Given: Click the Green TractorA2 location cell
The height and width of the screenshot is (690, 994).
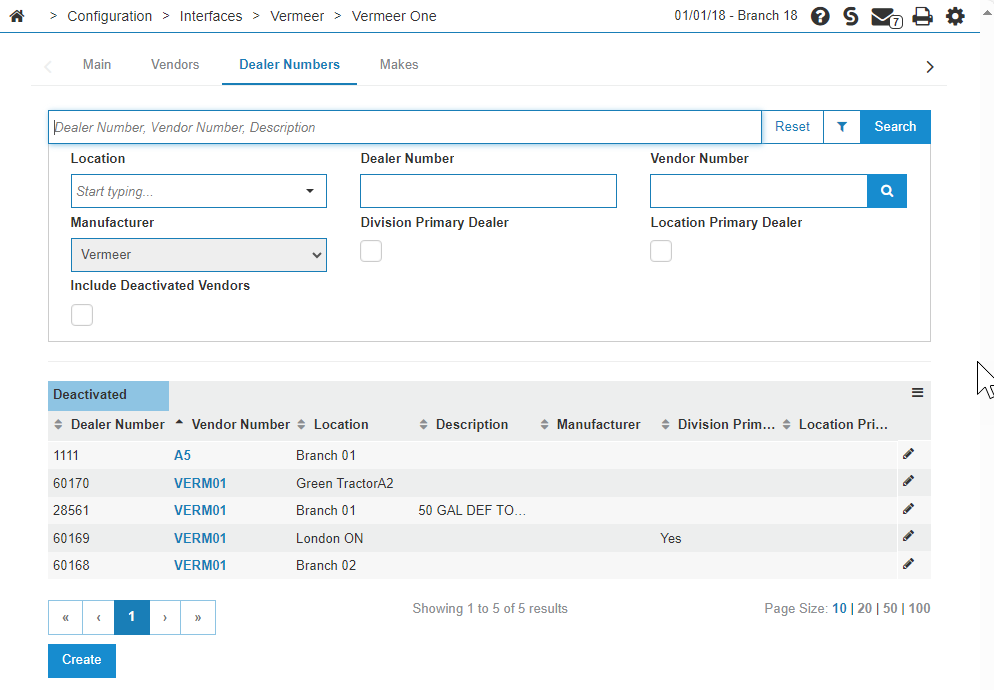Looking at the screenshot, I should point(344,483).
